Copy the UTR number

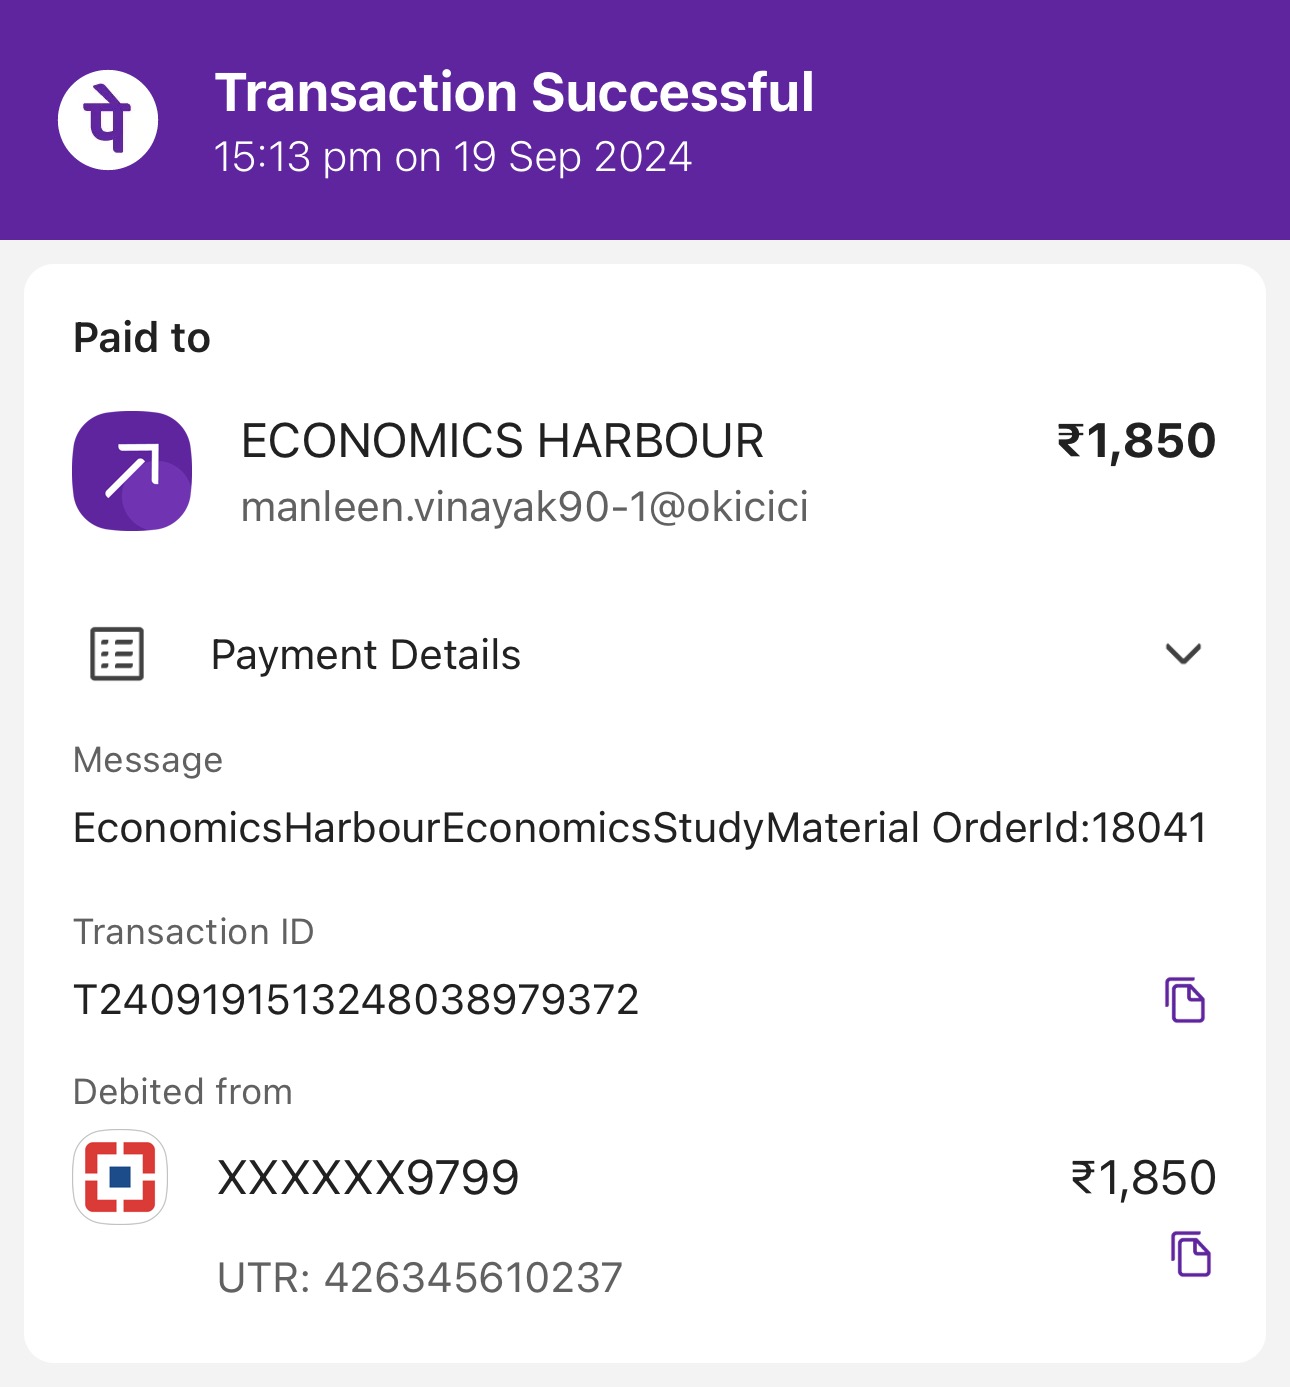(1190, 1254)
